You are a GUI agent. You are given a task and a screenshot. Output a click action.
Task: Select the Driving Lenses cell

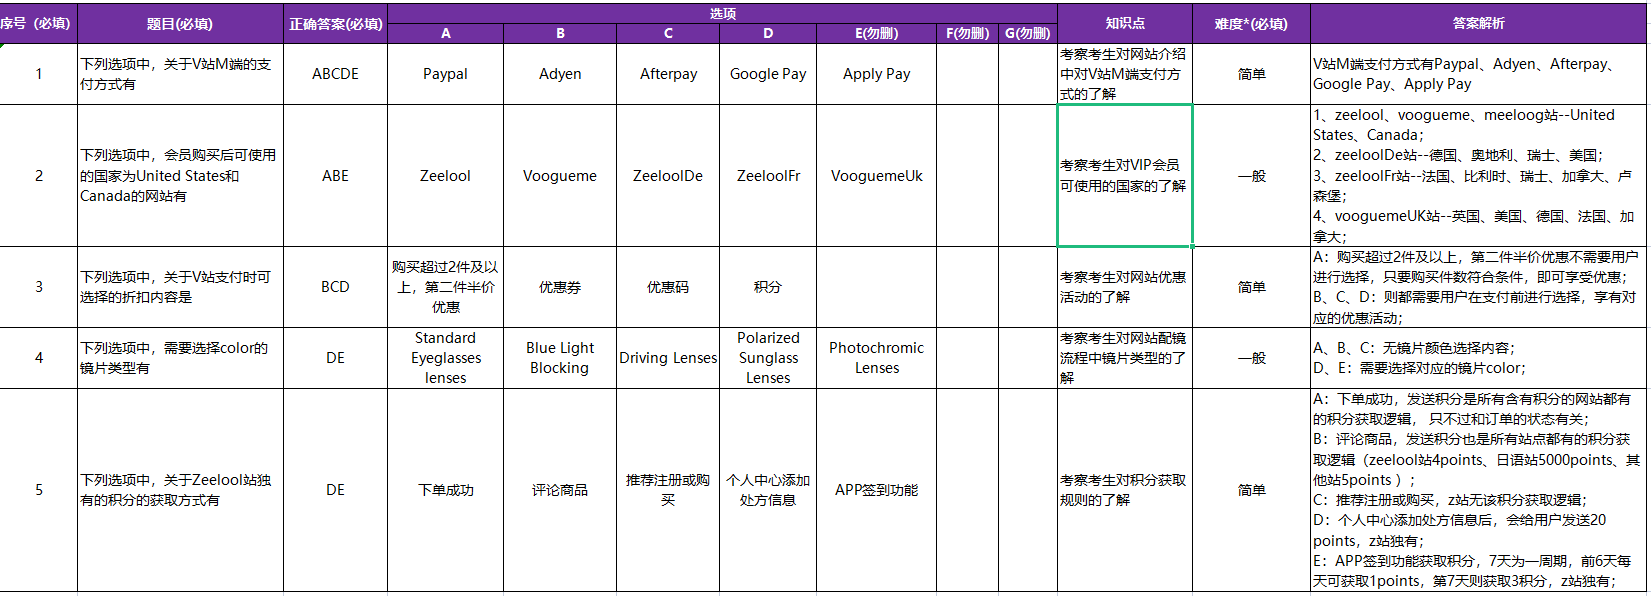[668, 358]
